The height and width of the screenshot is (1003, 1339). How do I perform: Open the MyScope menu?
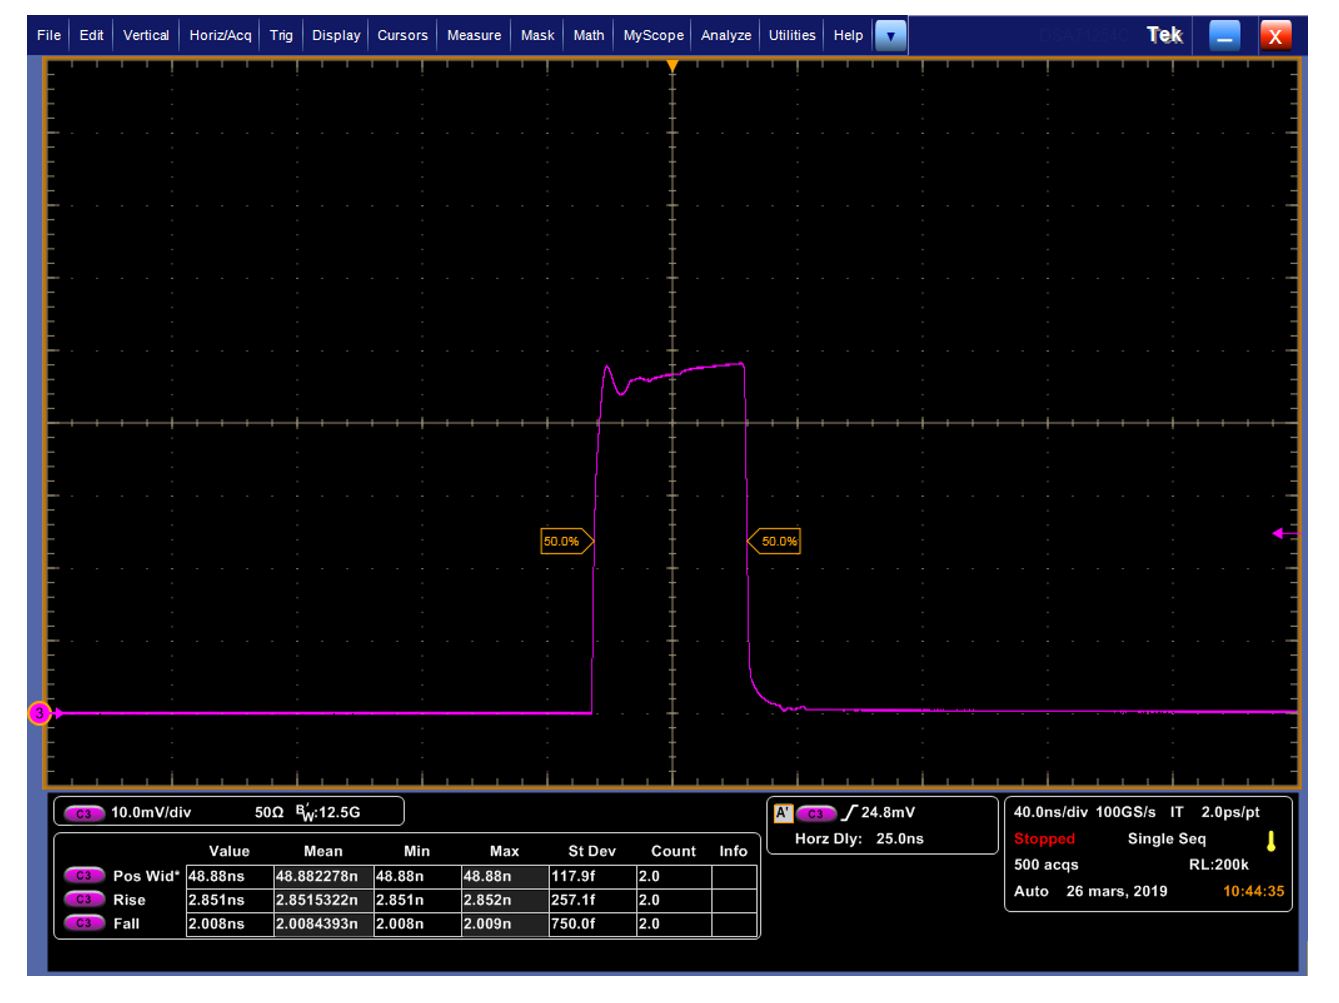coord(653,35)
